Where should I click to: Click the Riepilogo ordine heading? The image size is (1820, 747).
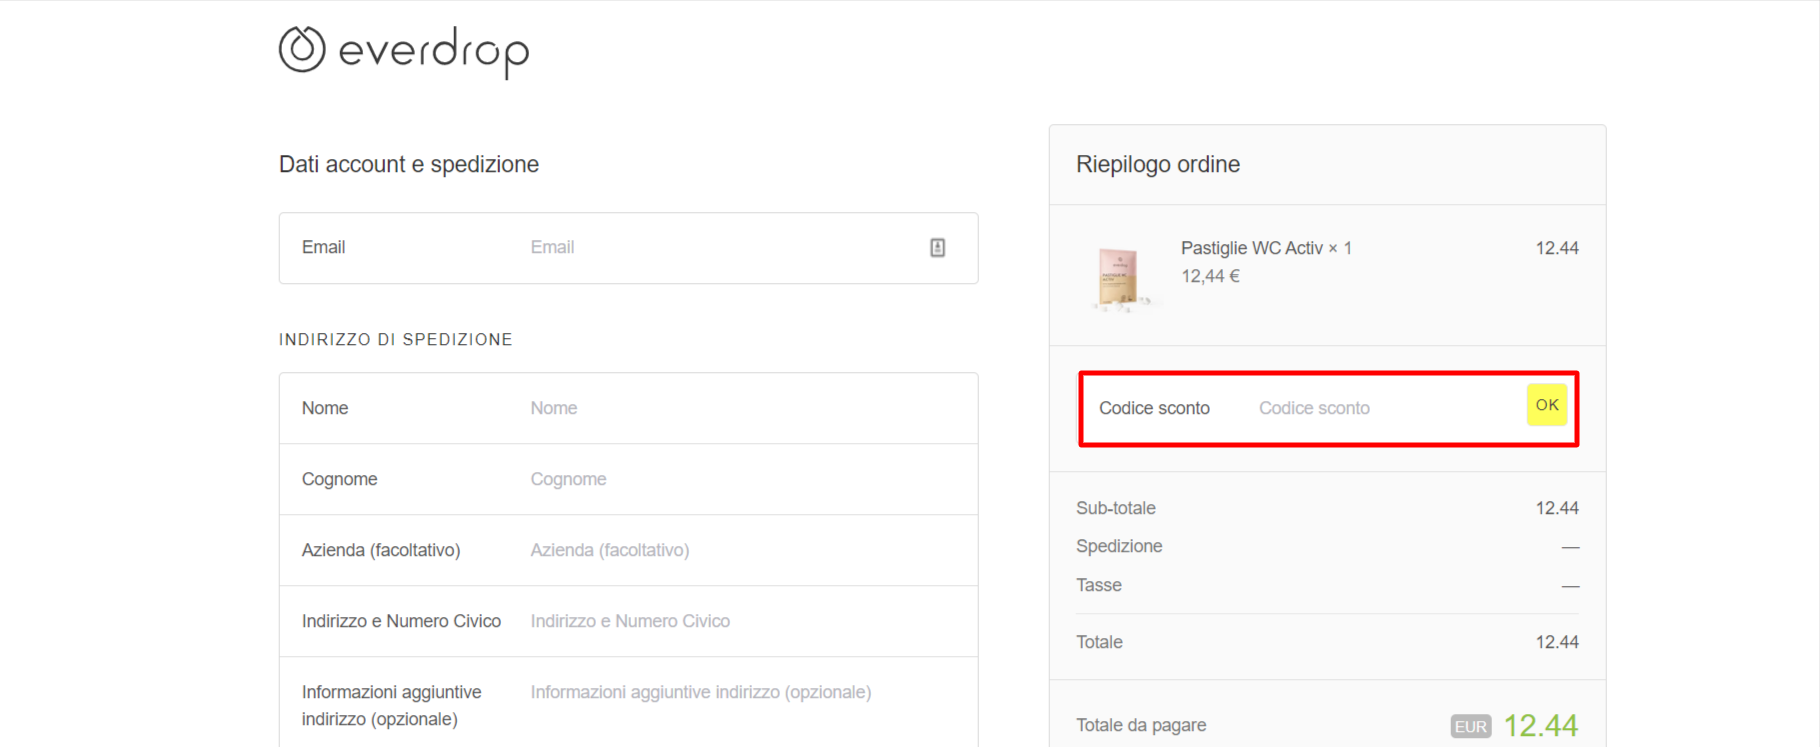[1158, 164]
